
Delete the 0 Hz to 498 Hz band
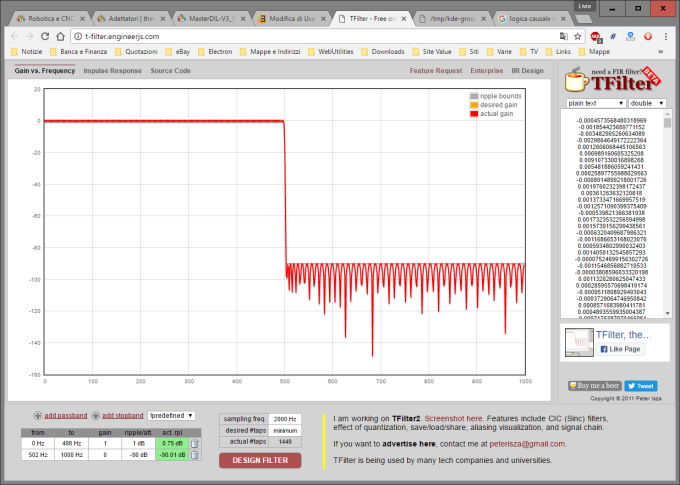195,443
